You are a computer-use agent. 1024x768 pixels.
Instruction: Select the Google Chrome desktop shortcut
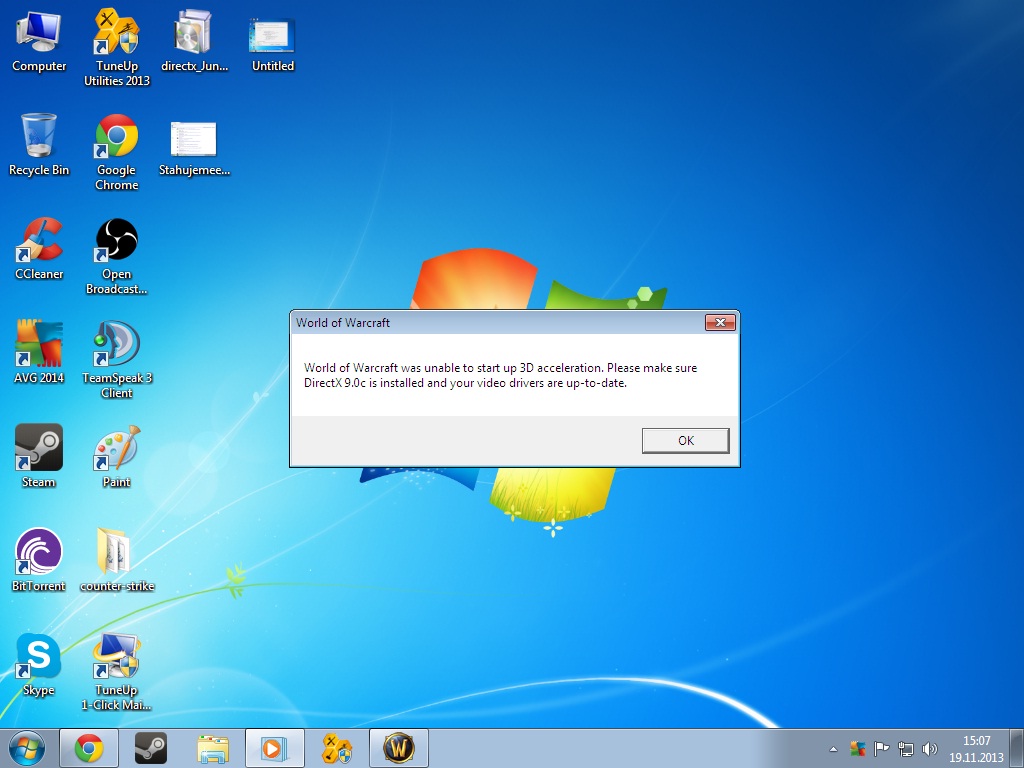coord(117,152)
